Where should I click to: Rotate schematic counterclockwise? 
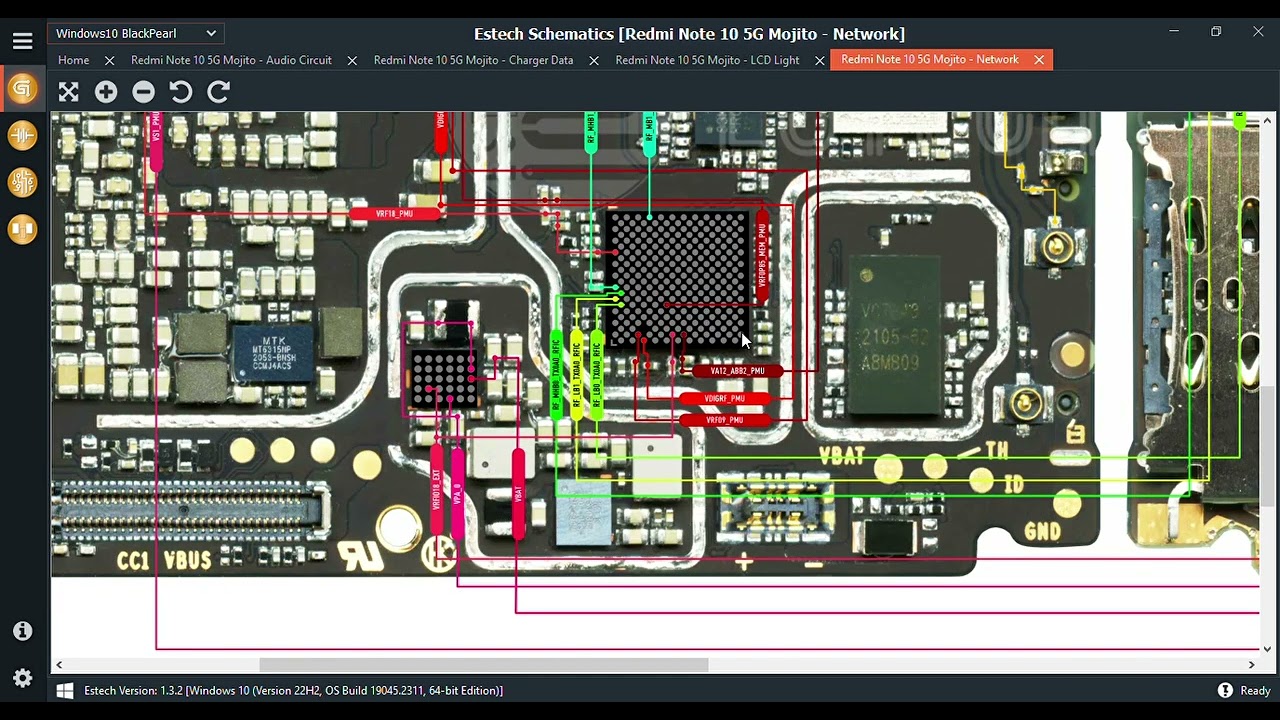pos(180,92)
